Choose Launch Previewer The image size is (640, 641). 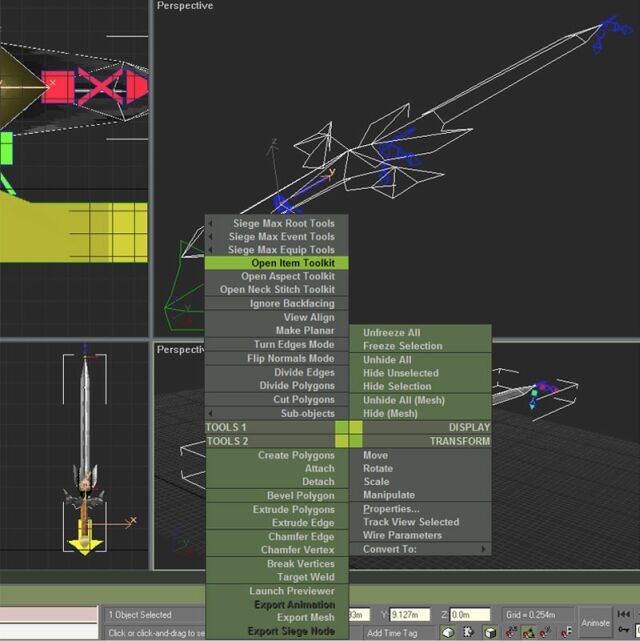[277, 591]
